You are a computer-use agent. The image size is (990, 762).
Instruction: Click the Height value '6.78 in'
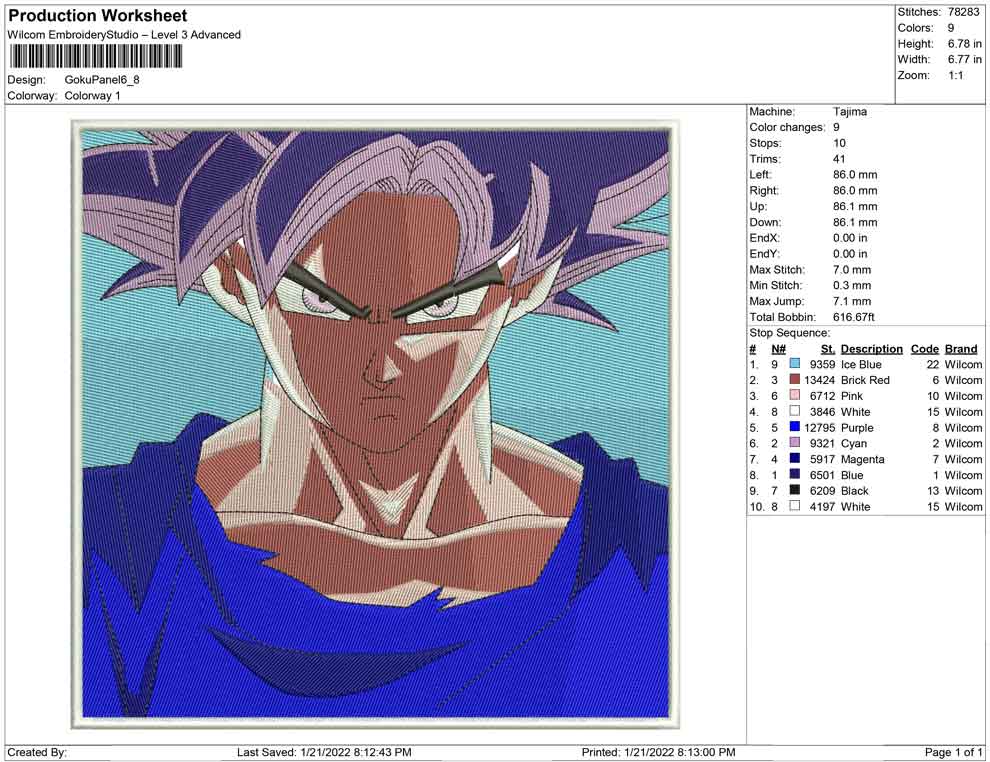pyautogui.click(x=964, y=44)
